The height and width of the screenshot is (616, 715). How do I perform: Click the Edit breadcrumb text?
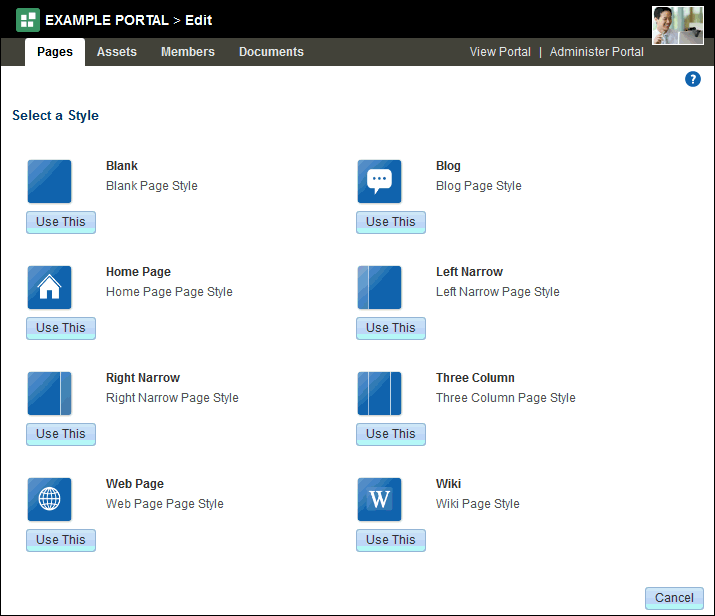pos(199,20)
